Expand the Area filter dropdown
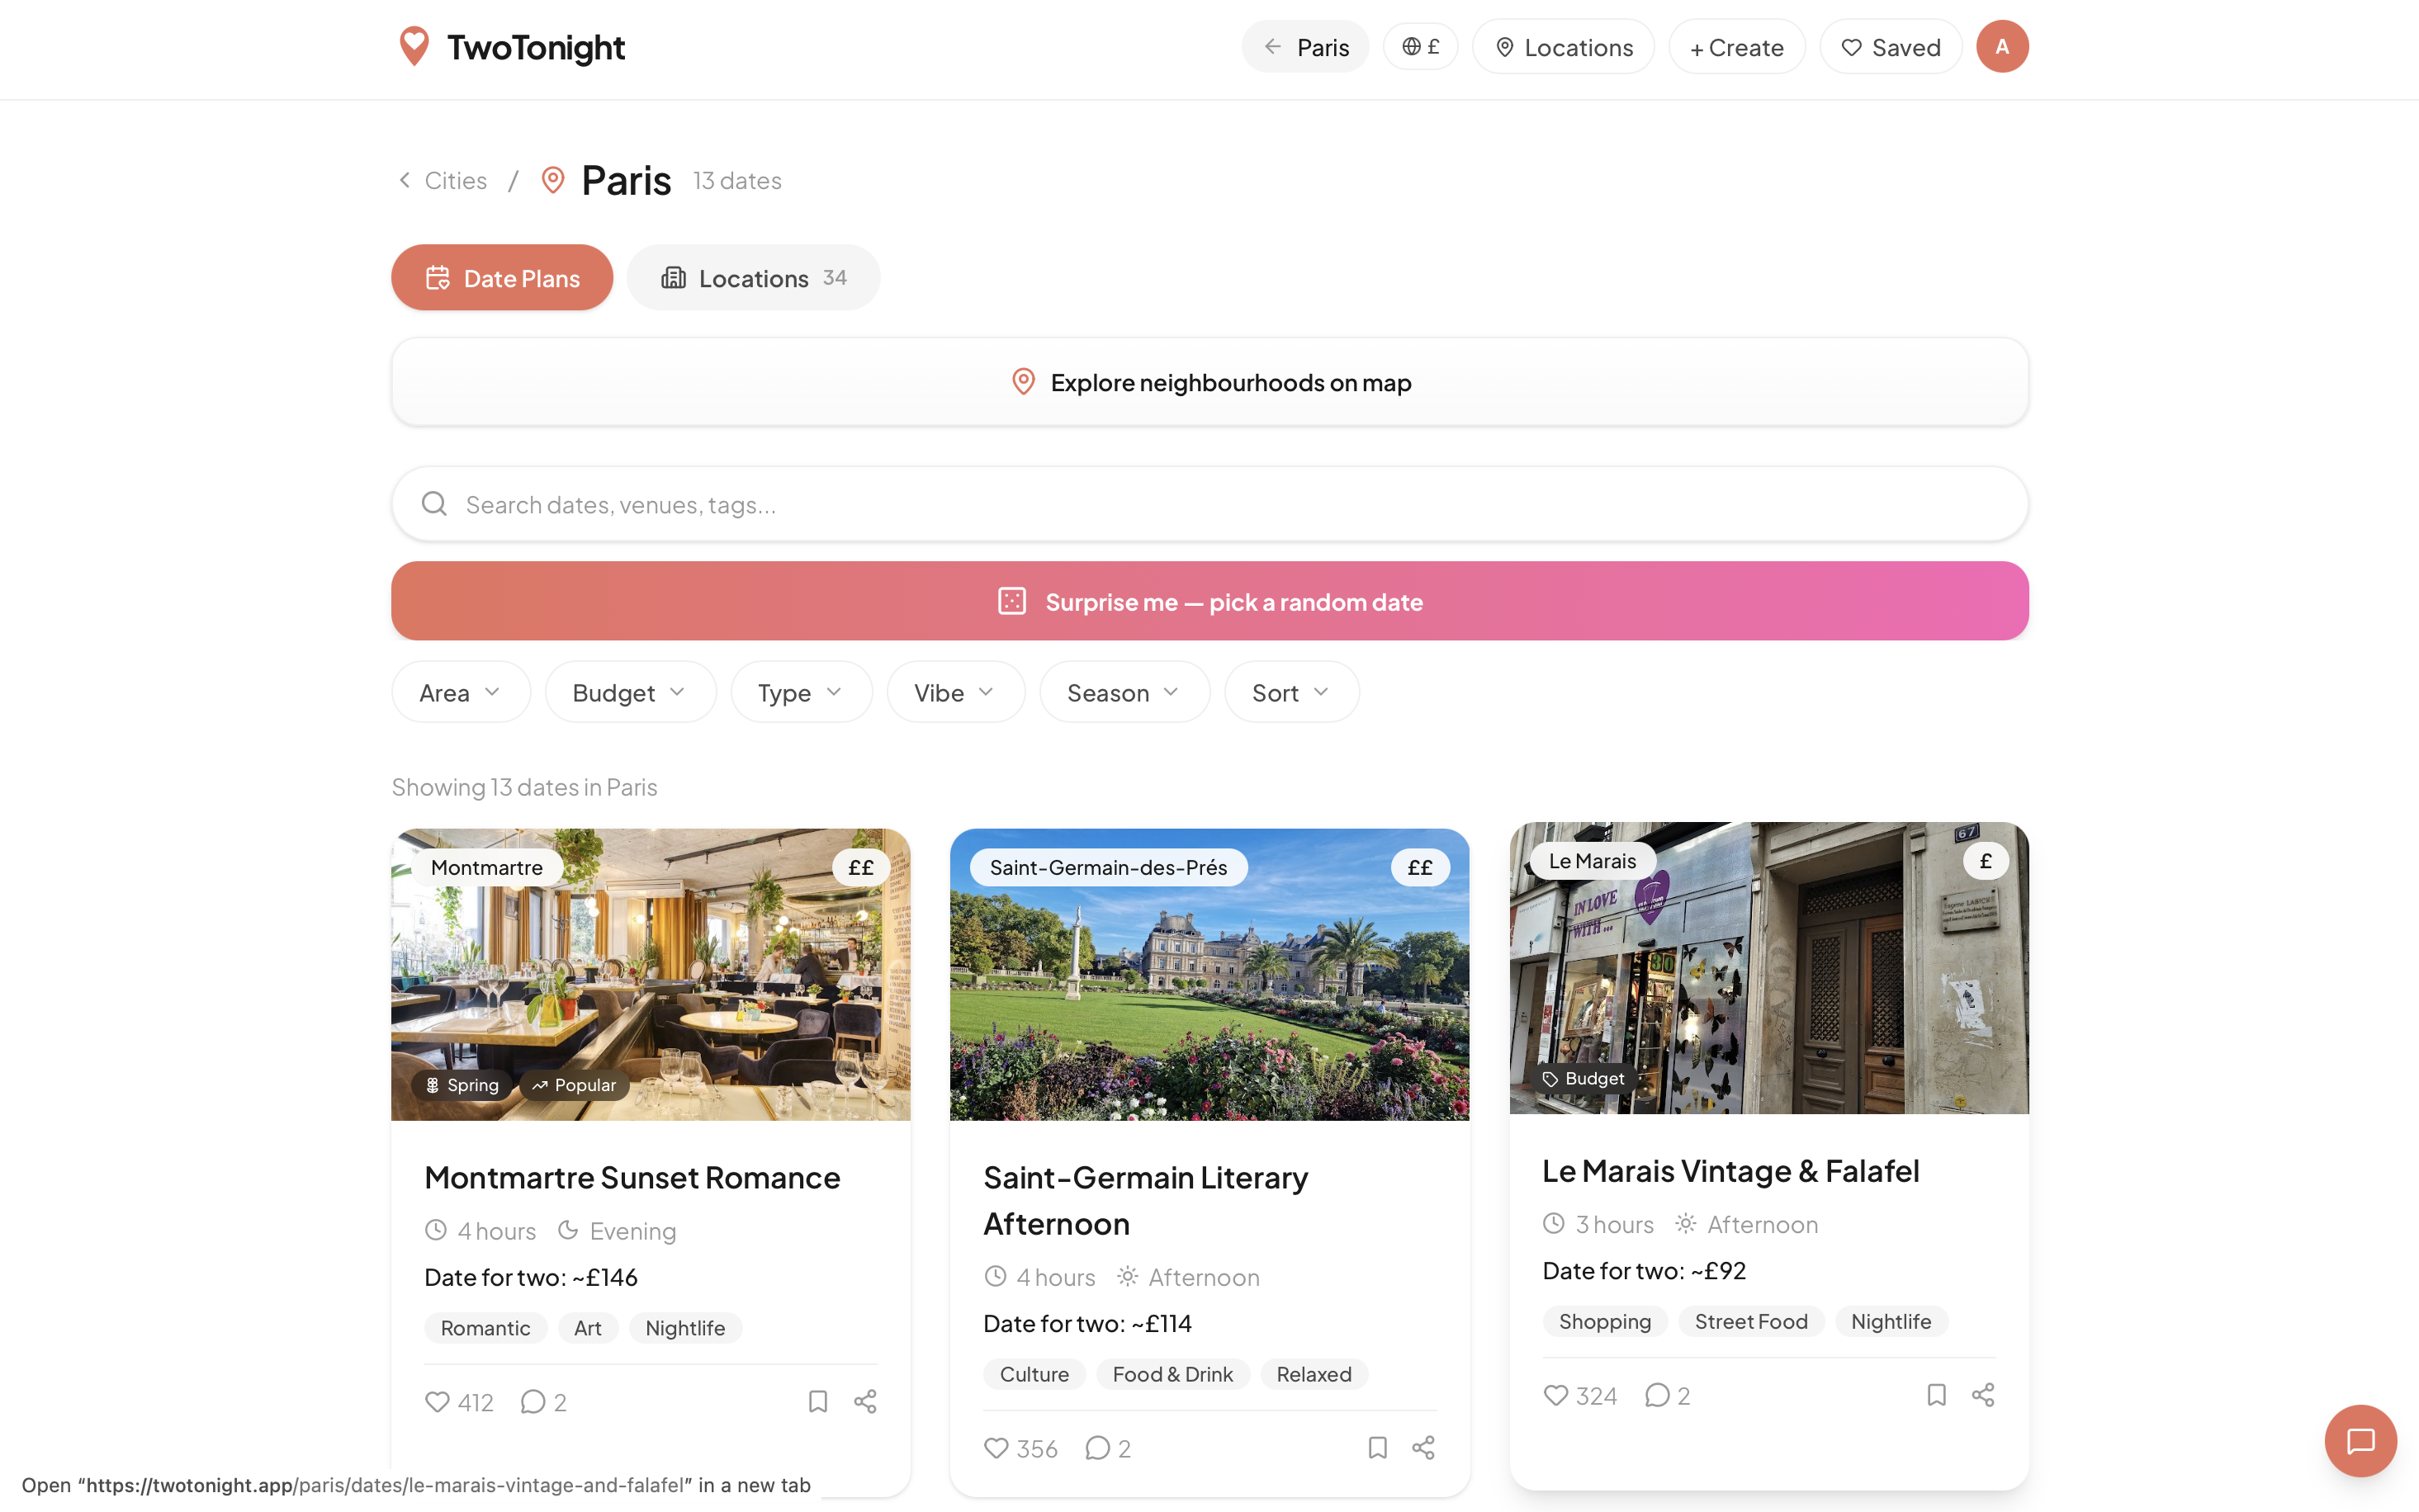 (460, 692)
